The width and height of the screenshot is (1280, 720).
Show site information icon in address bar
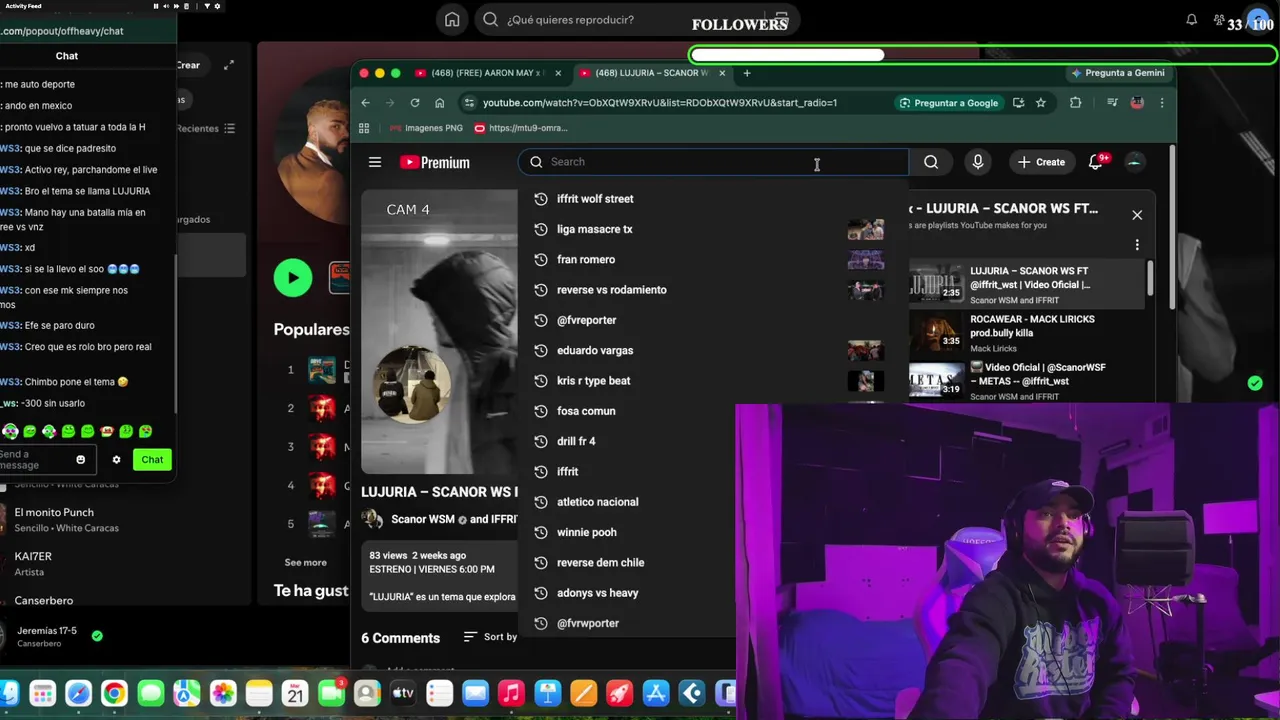(469, 103)
